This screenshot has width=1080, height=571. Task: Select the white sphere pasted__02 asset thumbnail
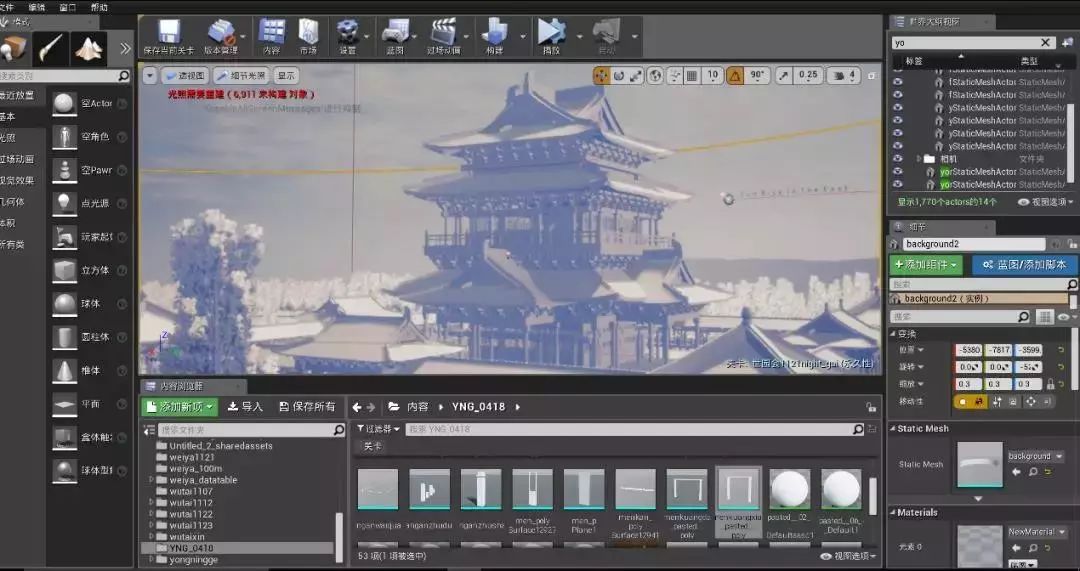coord(790,490)
